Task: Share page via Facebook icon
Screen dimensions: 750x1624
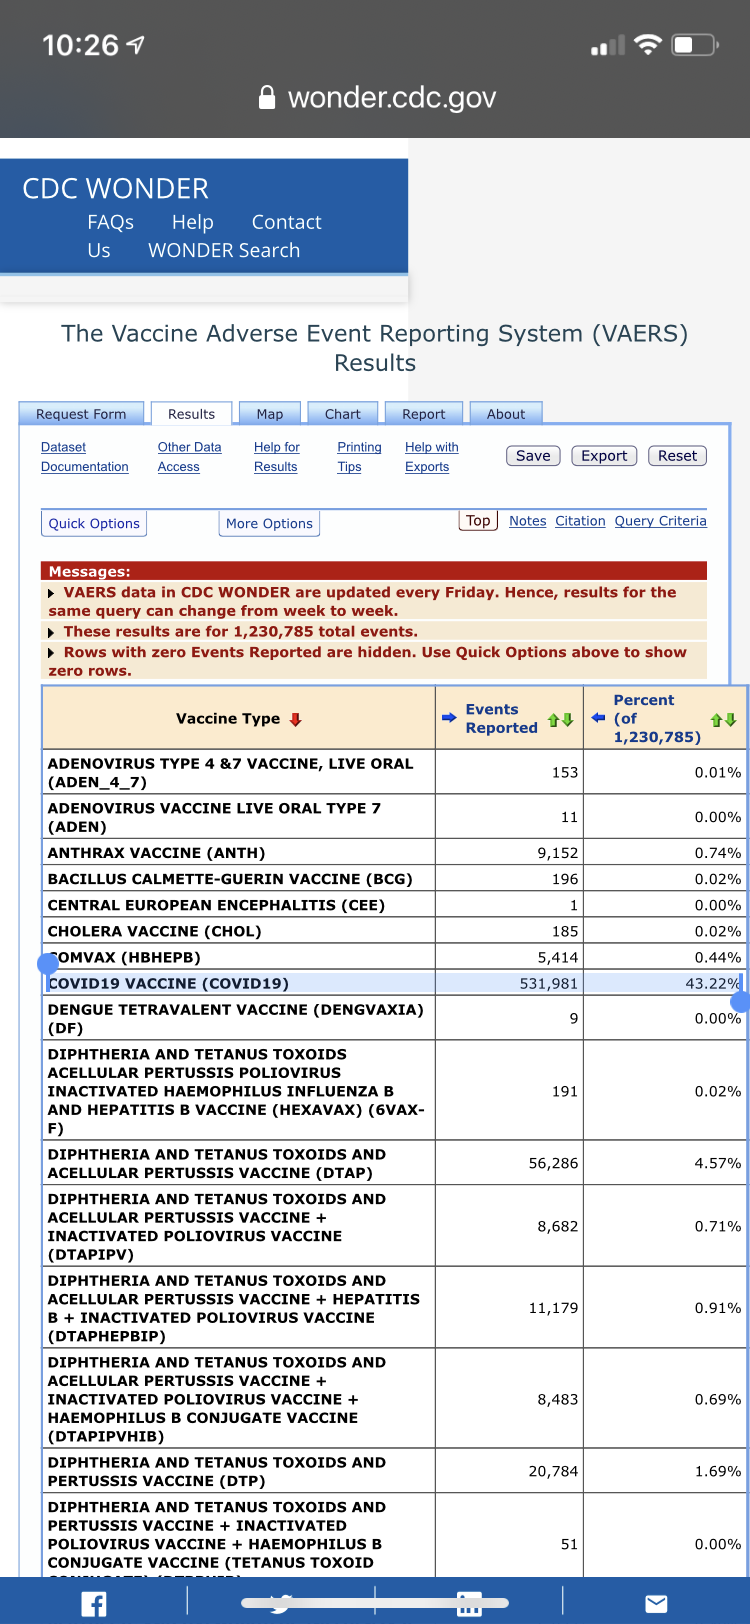Action: coord(94,1604)
